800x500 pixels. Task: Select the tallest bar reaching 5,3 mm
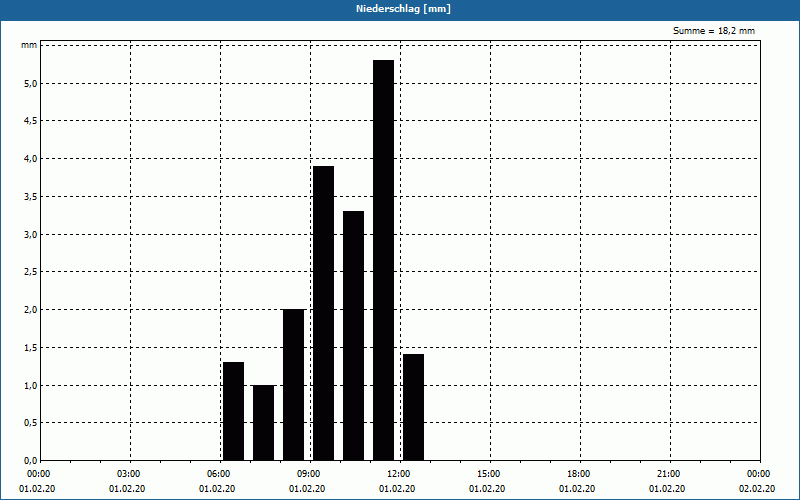click(384, 260)
